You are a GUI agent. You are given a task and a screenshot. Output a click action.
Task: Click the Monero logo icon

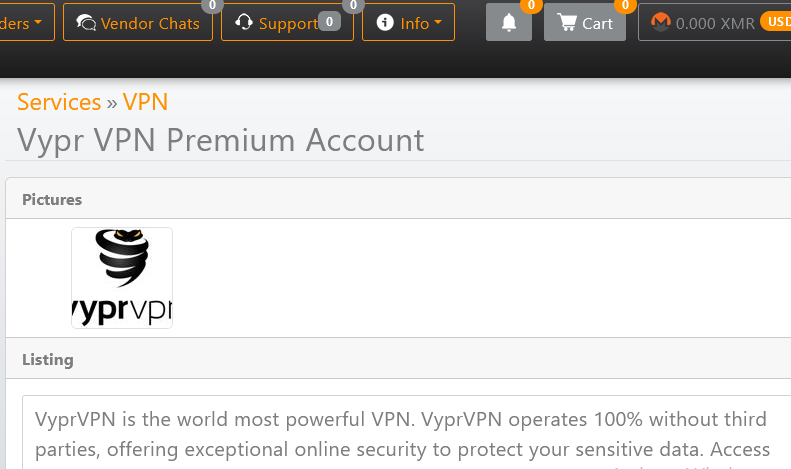(660, 23)
